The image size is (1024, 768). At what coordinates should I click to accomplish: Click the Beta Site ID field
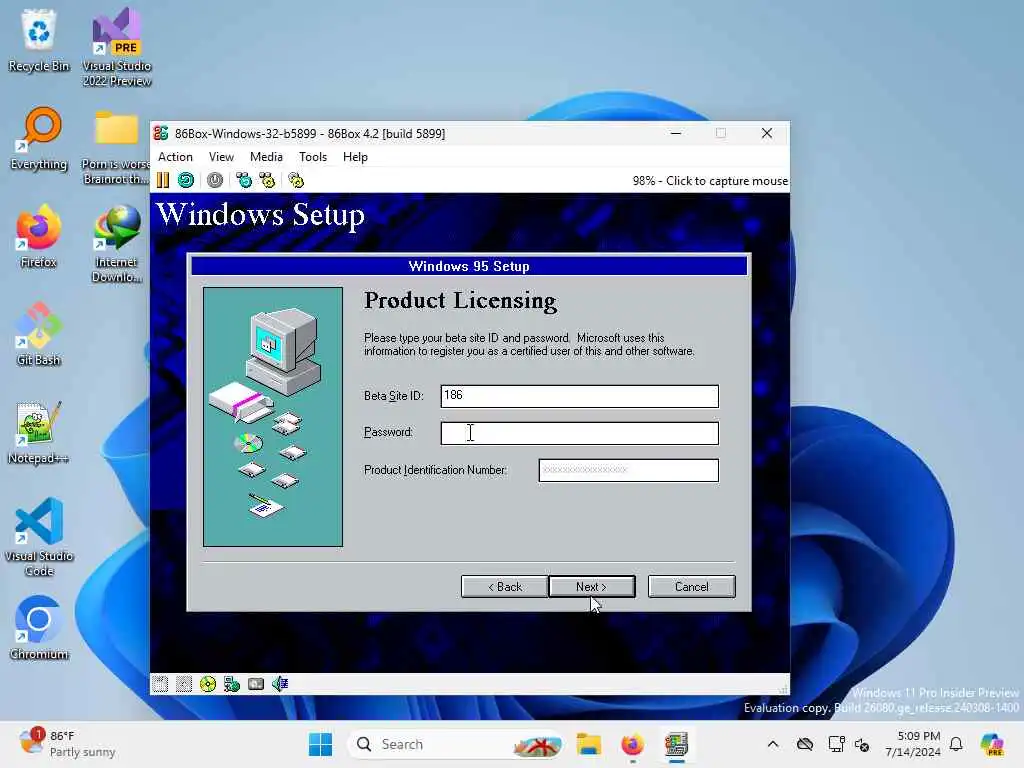pyautogui.click(x=580, y=396)
